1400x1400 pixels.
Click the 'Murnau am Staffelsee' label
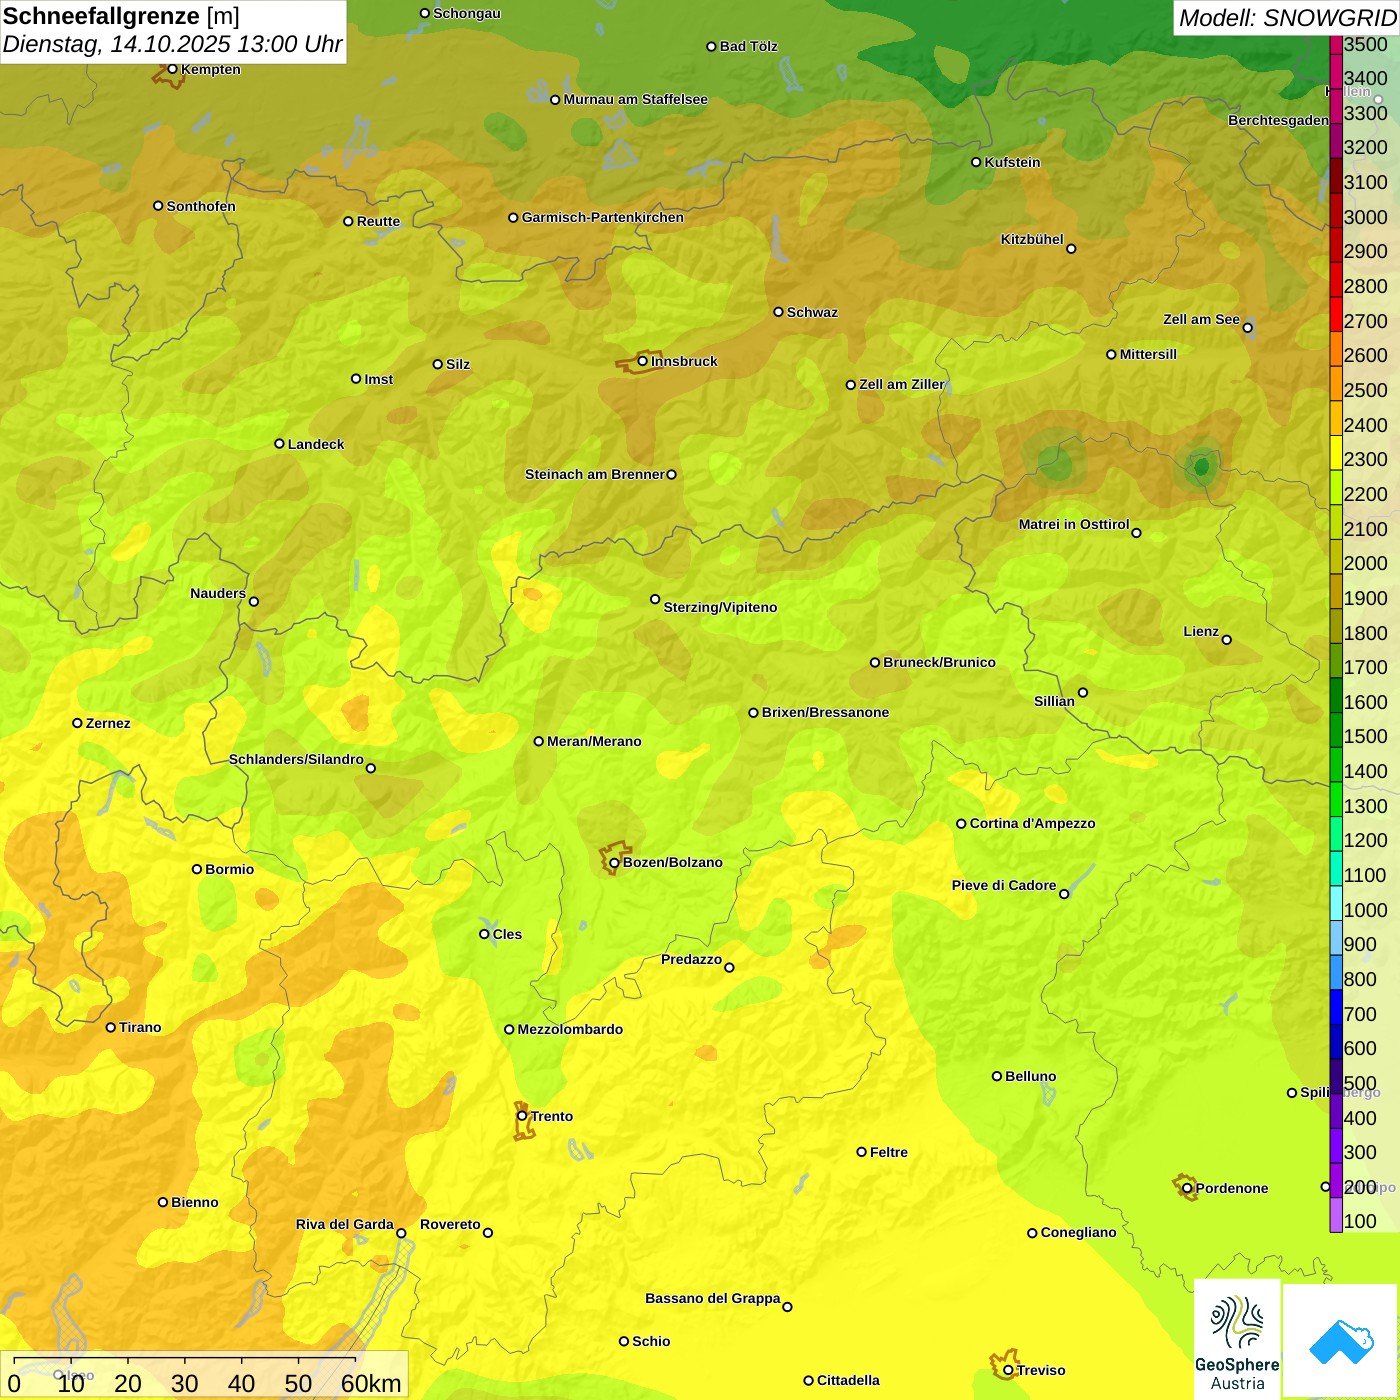click(x=635, y=99)
